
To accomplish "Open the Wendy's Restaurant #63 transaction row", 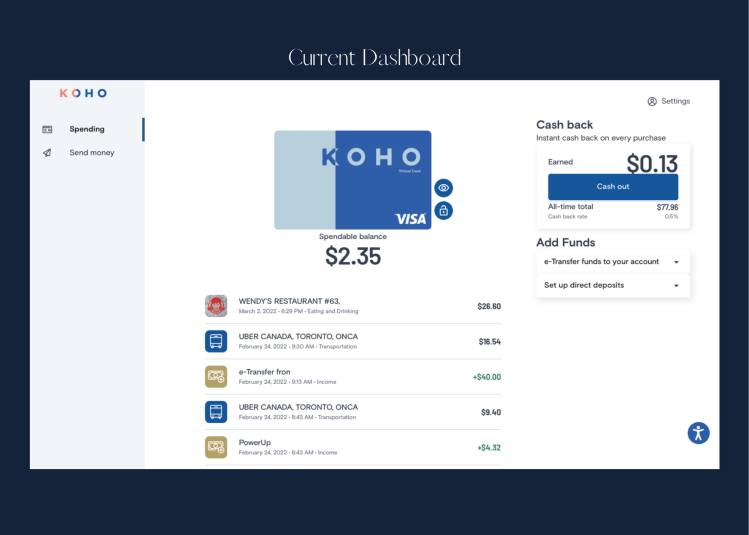I will (352, 306).
